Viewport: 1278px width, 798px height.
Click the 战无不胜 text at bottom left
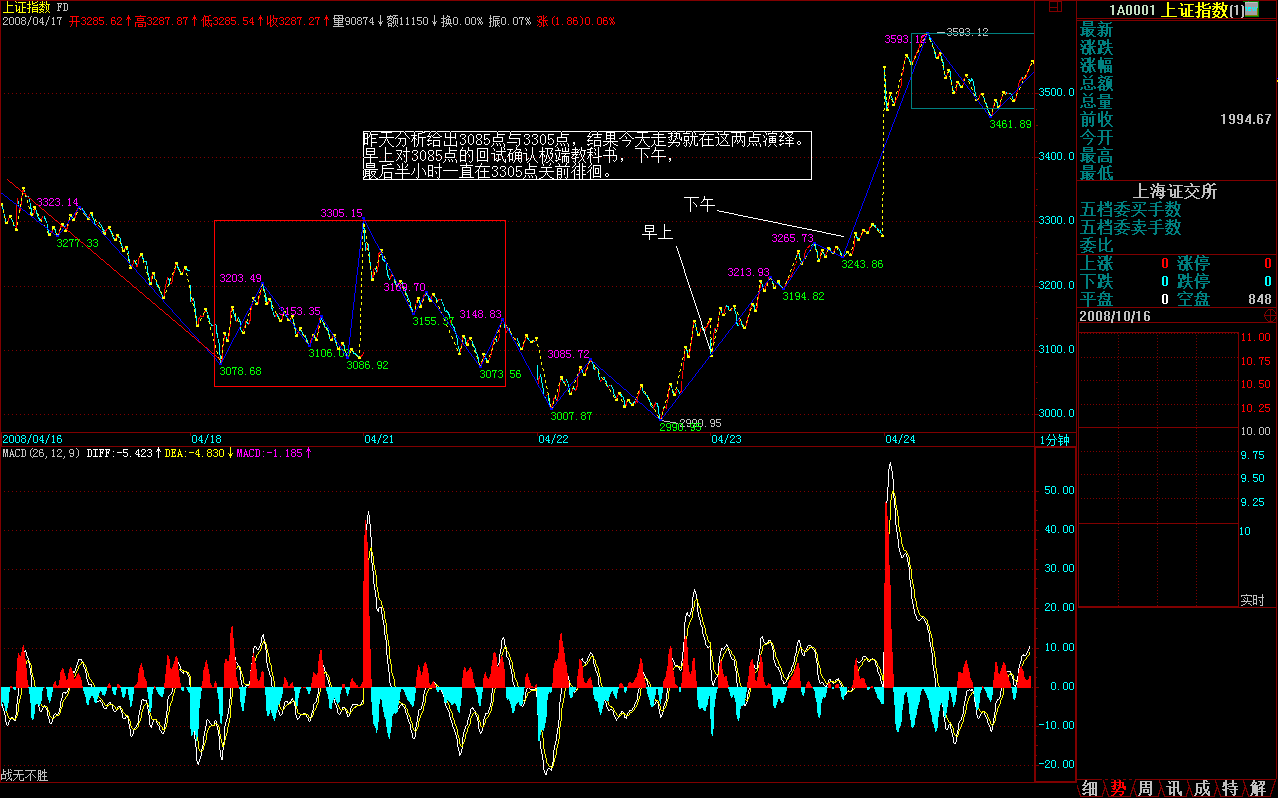click(24, 775)
